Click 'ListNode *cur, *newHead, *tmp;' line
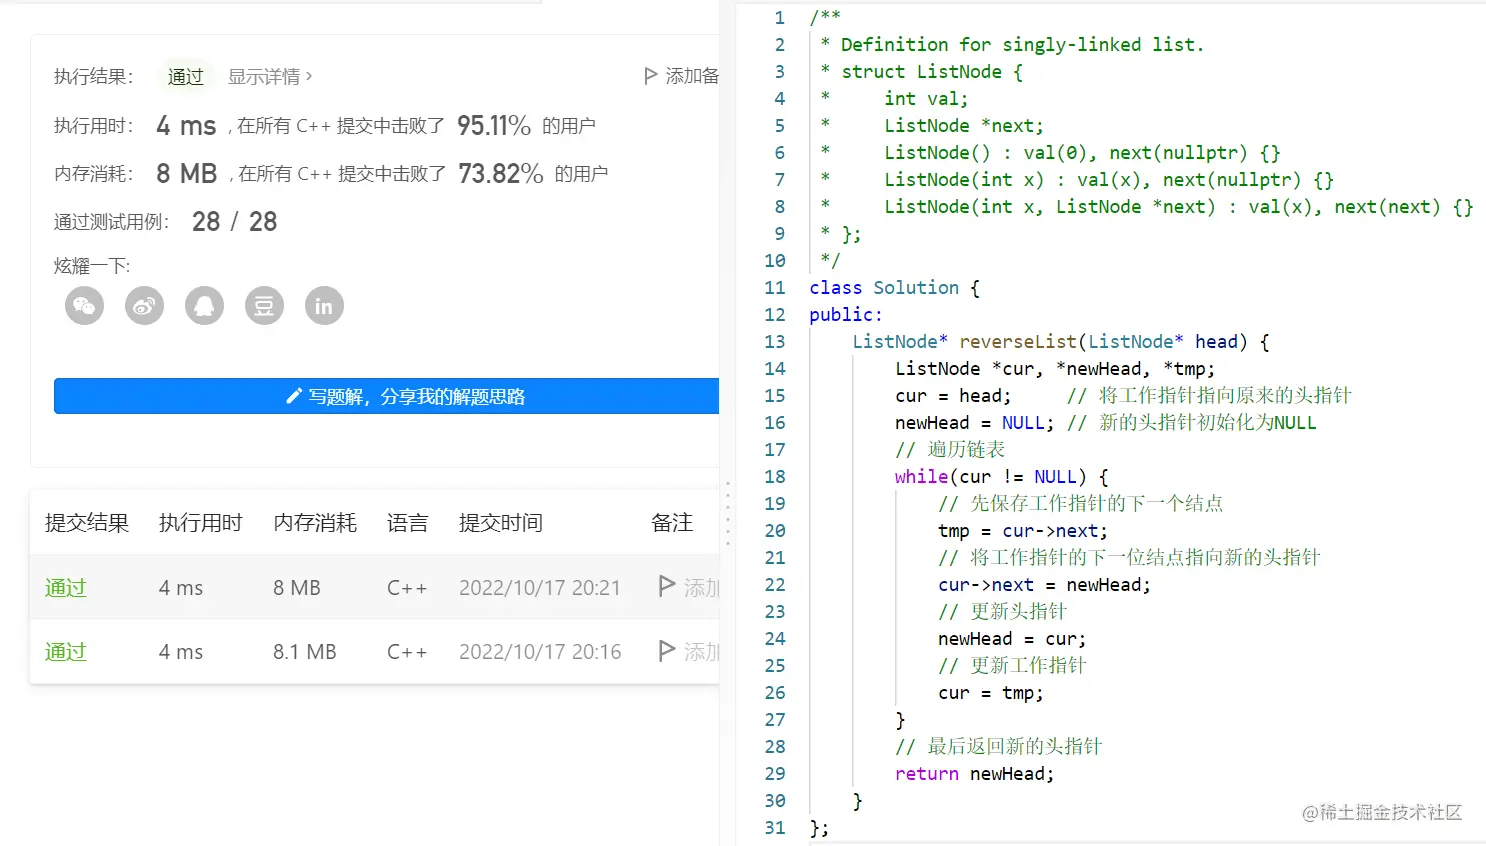Screen dimensions: 1486x846 pyautogui.click(x=1055, y=369)
